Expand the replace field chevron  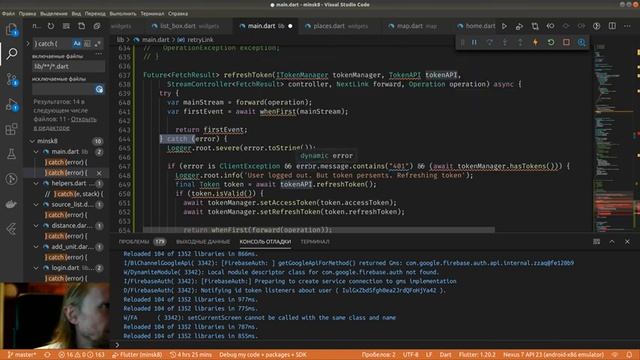(x=28, y=43)
